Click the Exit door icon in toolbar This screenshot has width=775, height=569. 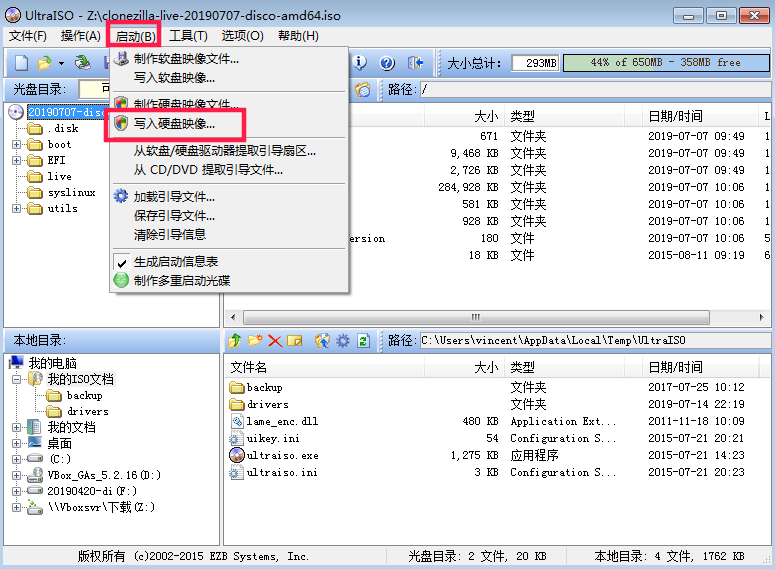[x=415, y=63]
